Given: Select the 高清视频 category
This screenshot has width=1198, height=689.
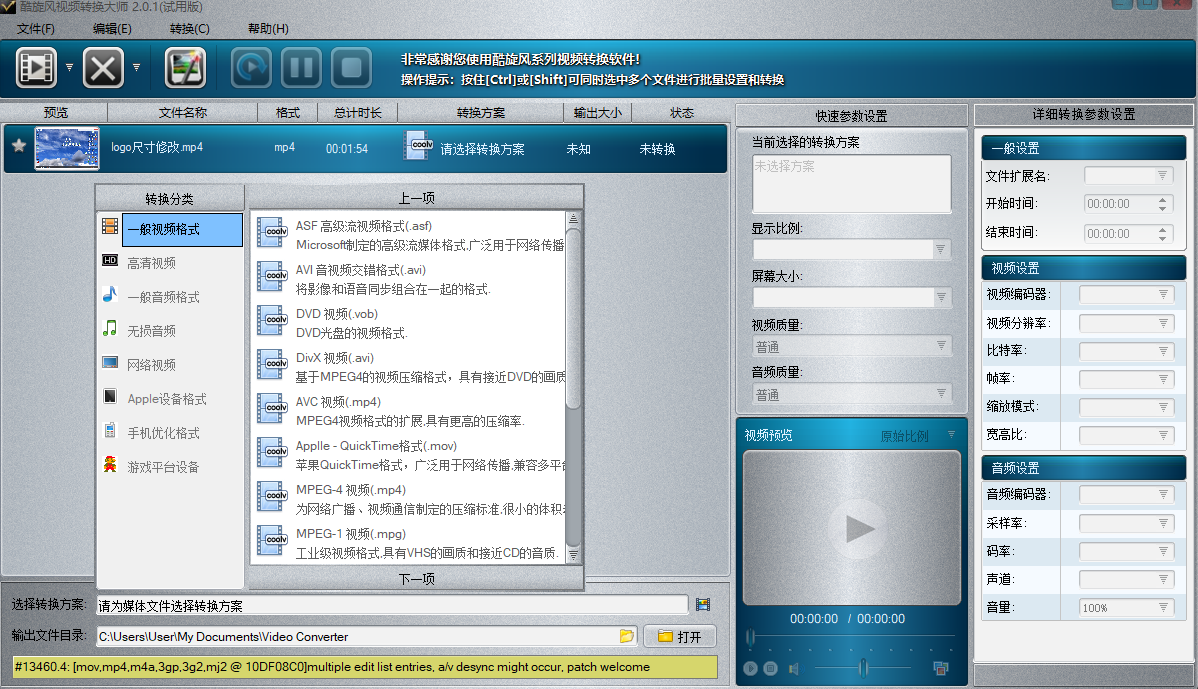Looking at the screenshot, I should 151,263.
